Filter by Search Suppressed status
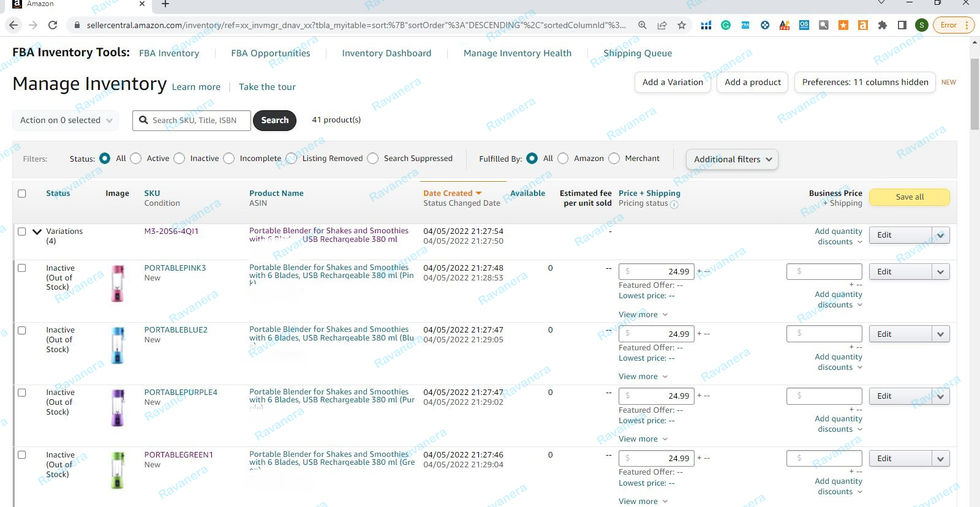 click(373, 159)
